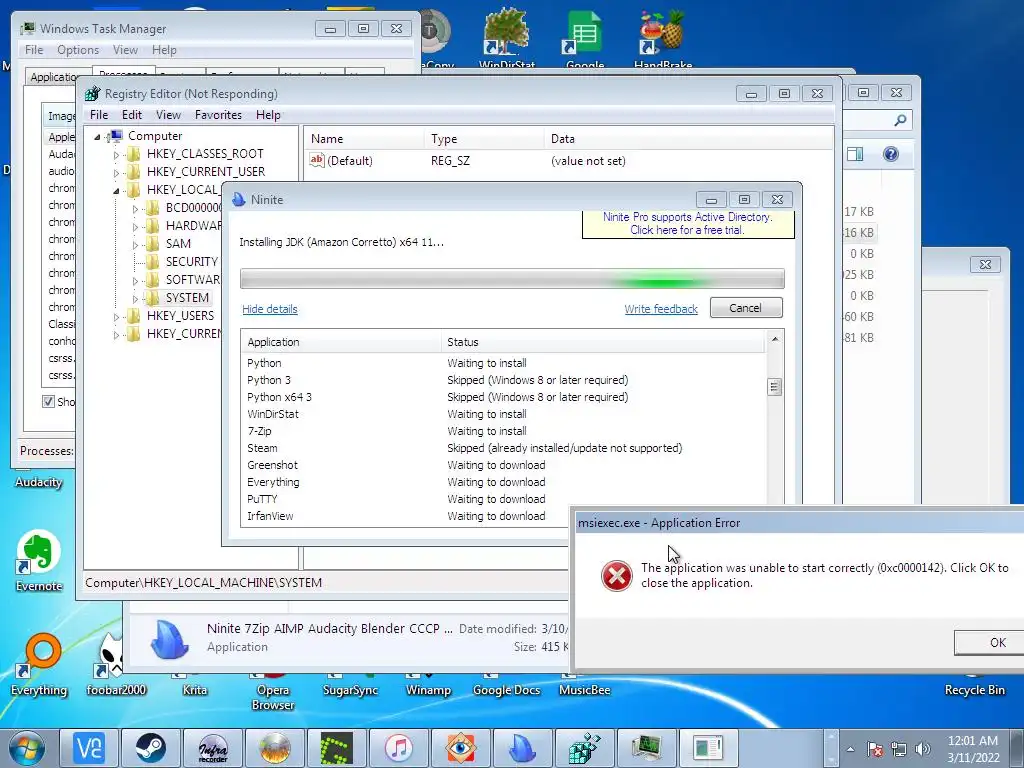This screenshot has height=768, width=1024.
Task: Expand HKEY_CURRENT_USER tree node
Action: (x=116, y=172)
